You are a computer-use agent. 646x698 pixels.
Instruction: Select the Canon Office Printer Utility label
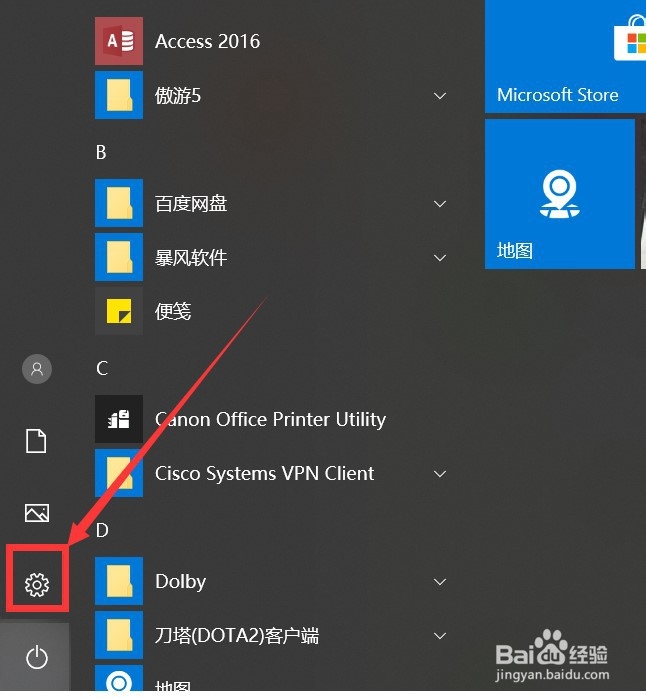[x=270, y=420]
